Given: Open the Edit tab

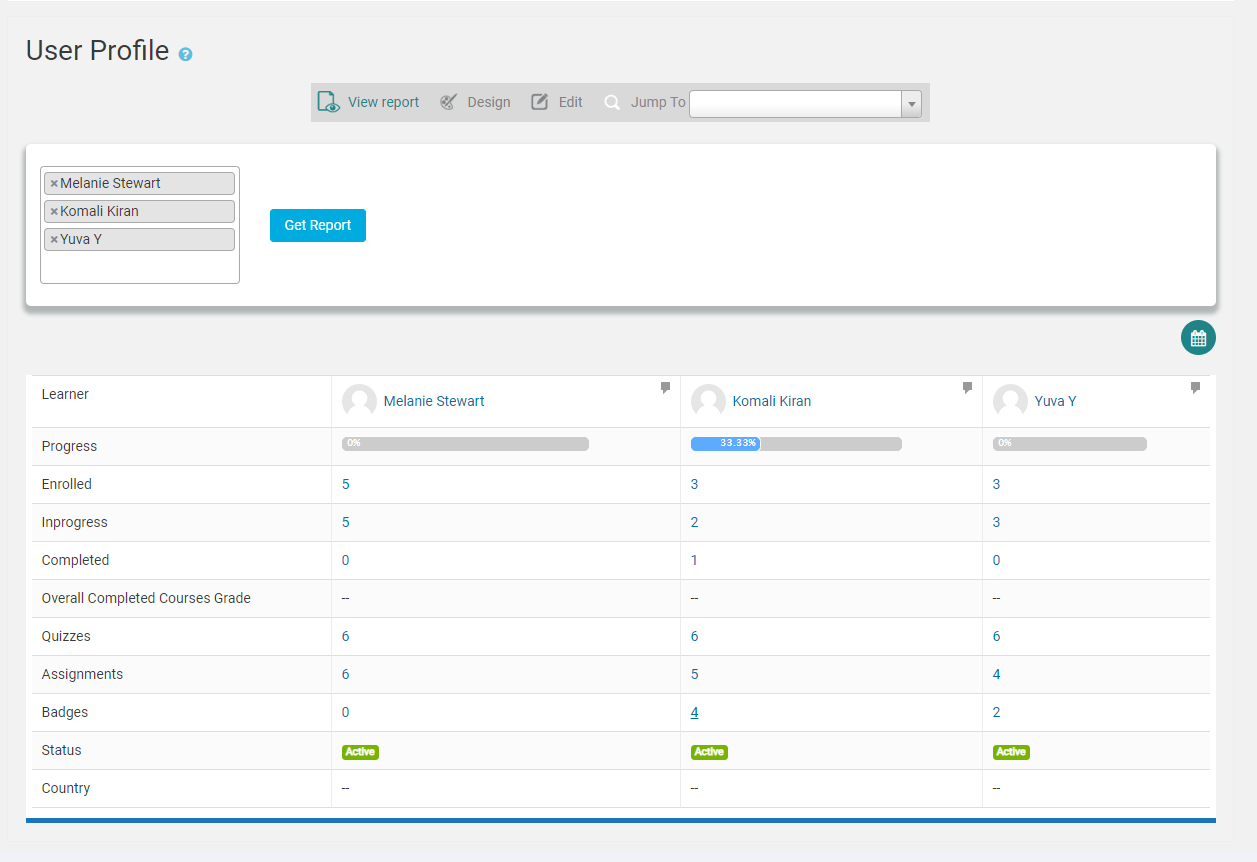Looking at the screenshot, I should tap(557, 102).
